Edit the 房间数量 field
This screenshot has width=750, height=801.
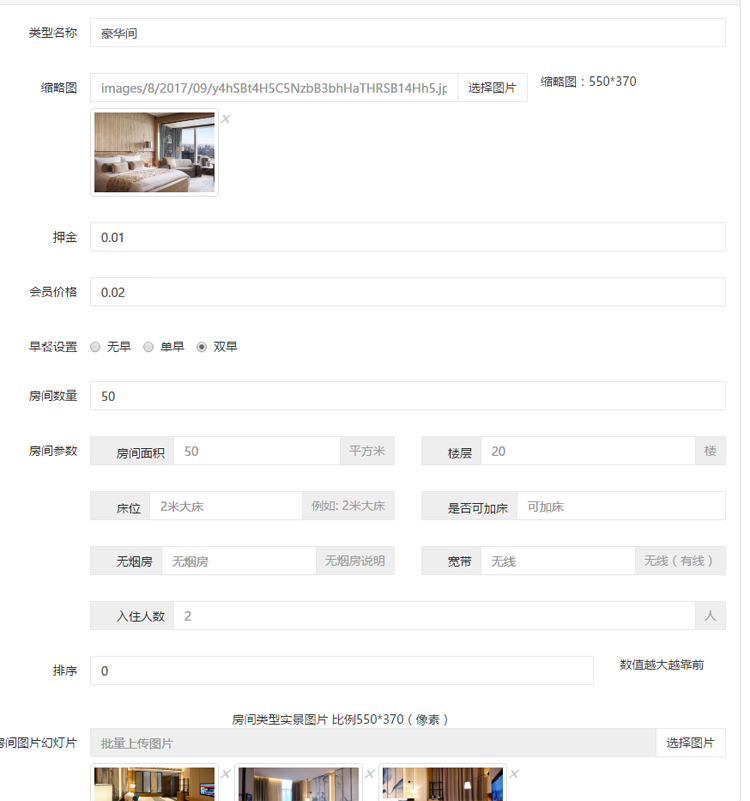tap(407, 396)
